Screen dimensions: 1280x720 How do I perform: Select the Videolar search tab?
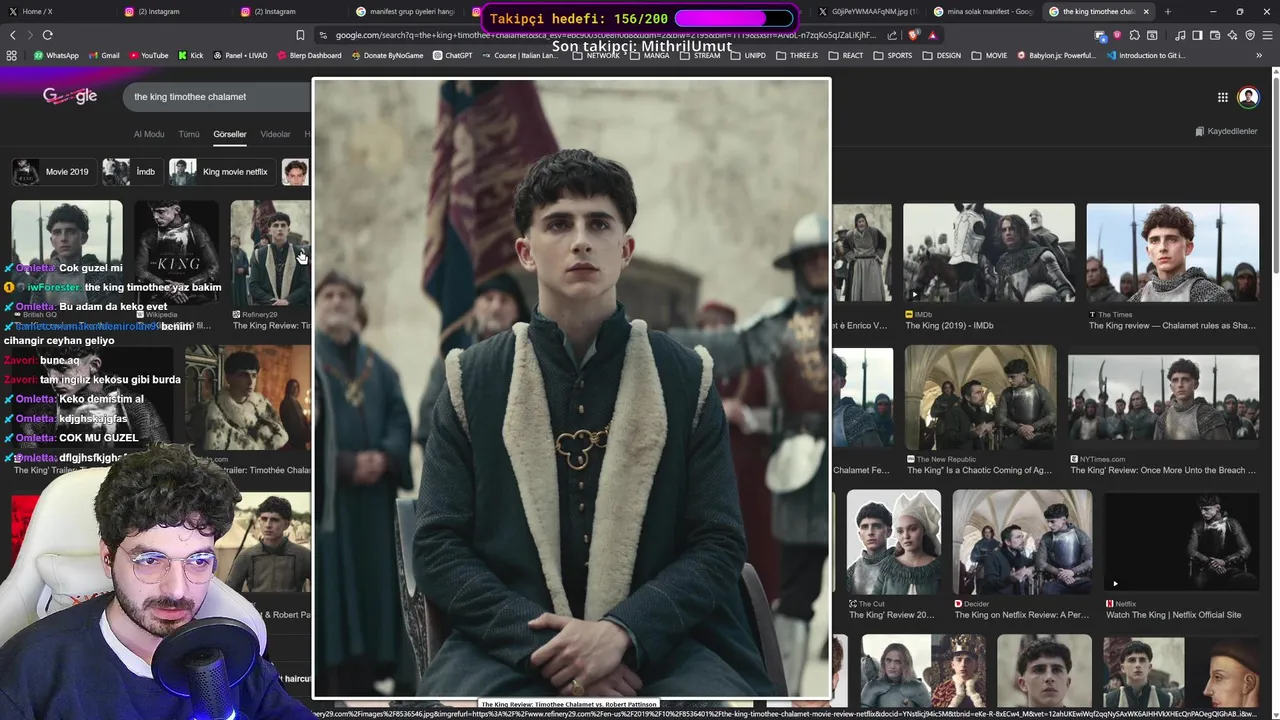(275, 134)
